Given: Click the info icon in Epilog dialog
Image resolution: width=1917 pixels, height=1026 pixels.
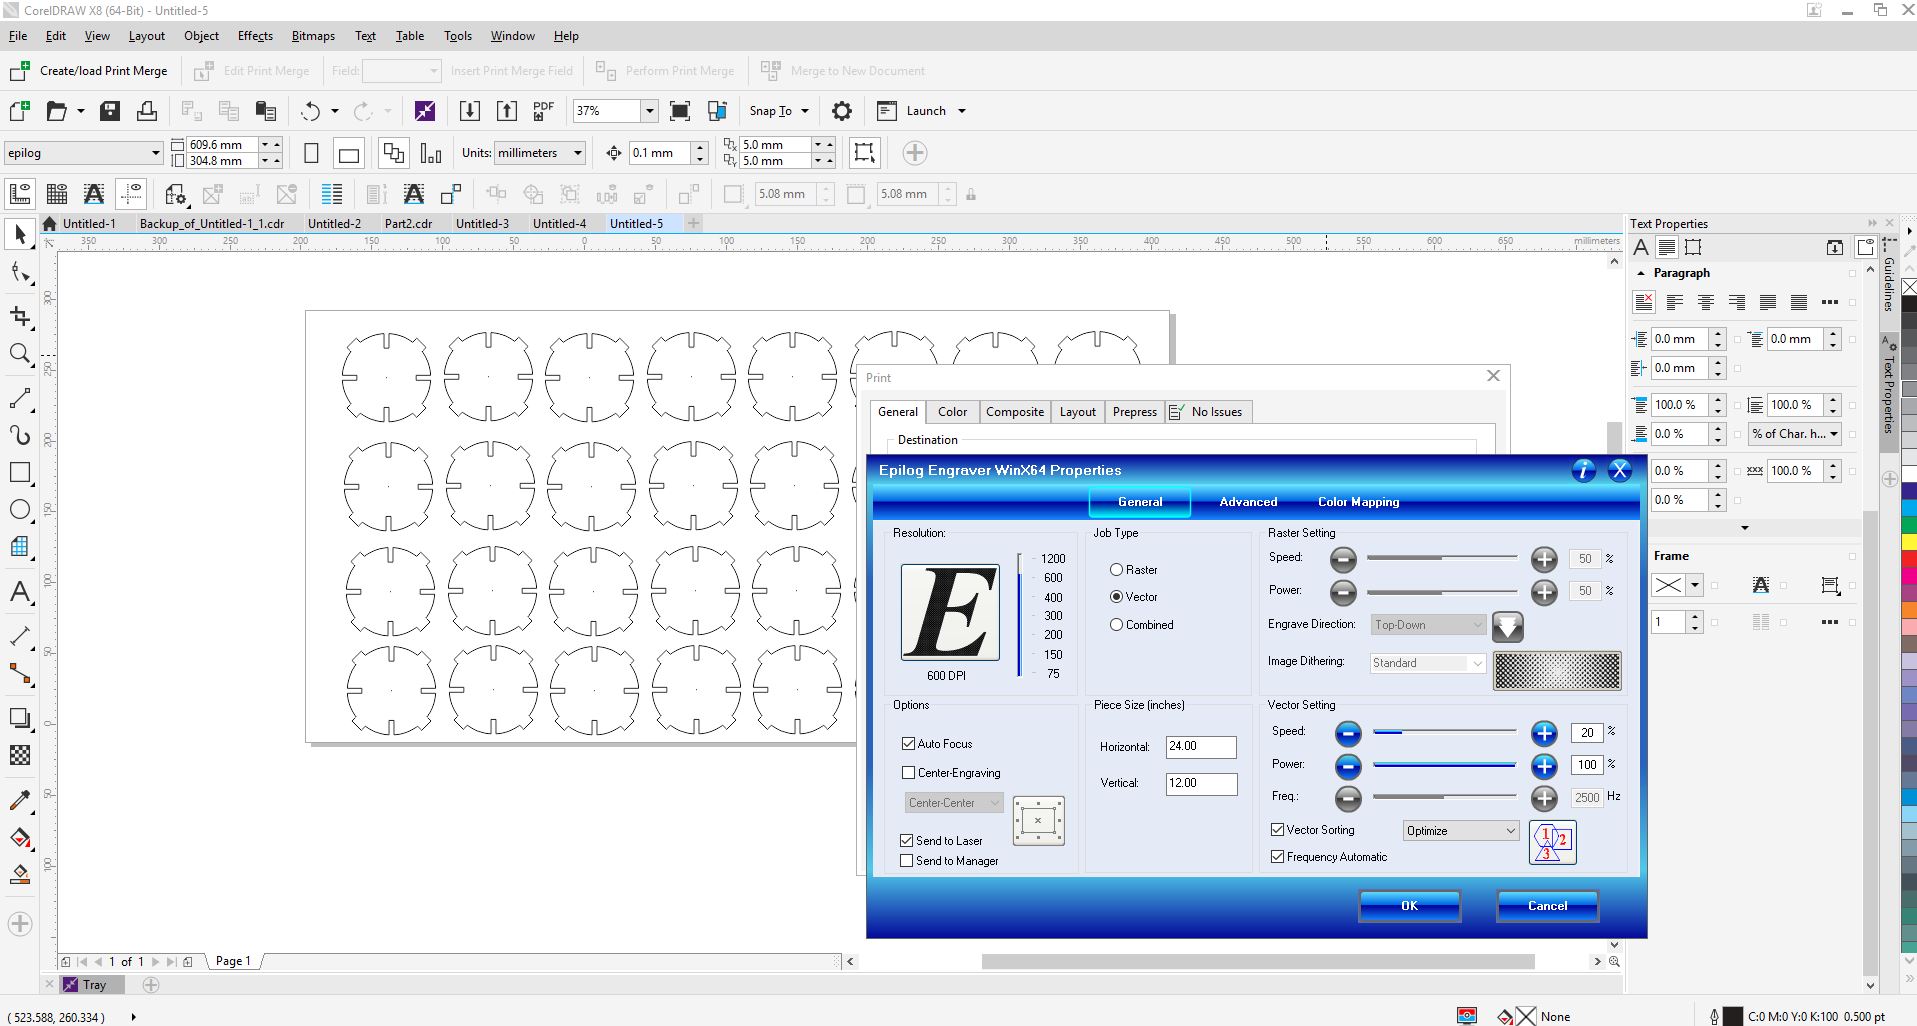Looking at the screenshot, I should coord(1583,470).
